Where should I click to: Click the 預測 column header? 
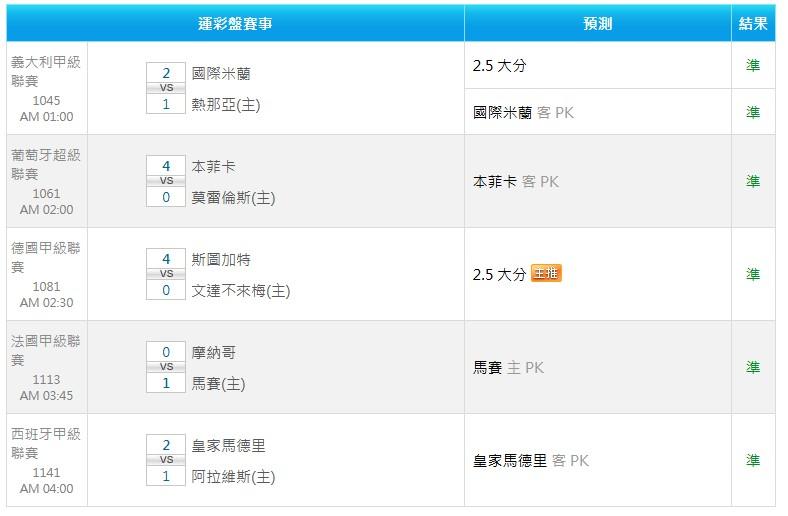point(598,23)
